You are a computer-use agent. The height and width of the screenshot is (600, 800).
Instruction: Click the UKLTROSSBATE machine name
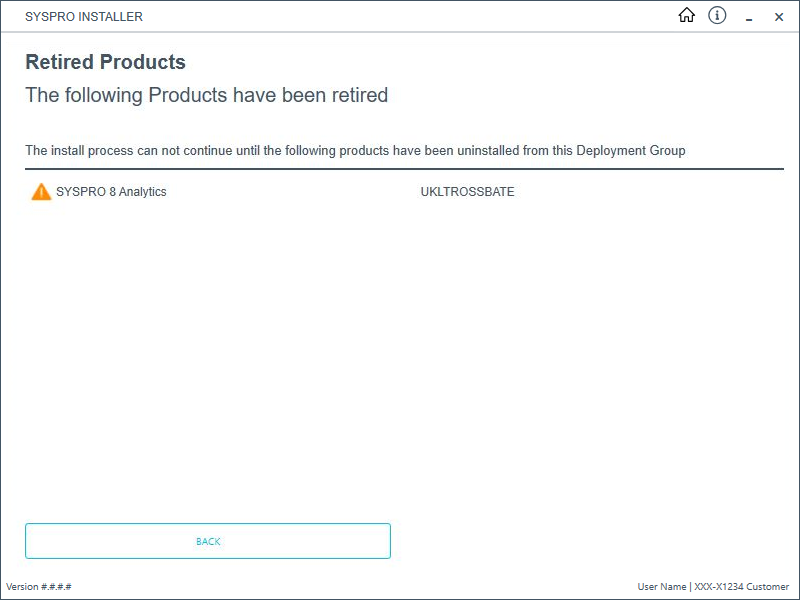tap(467, 192)
